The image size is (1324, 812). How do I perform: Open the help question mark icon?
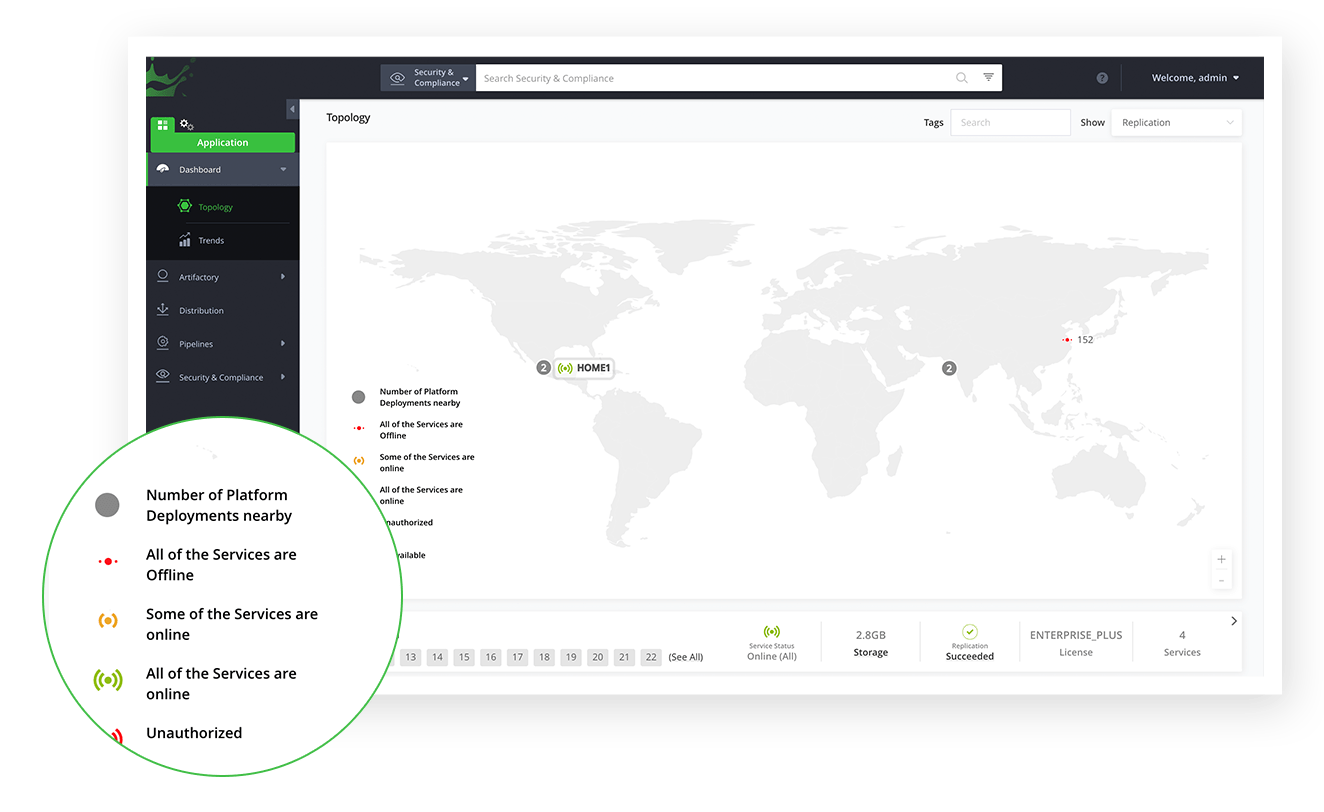point(1102,78)
